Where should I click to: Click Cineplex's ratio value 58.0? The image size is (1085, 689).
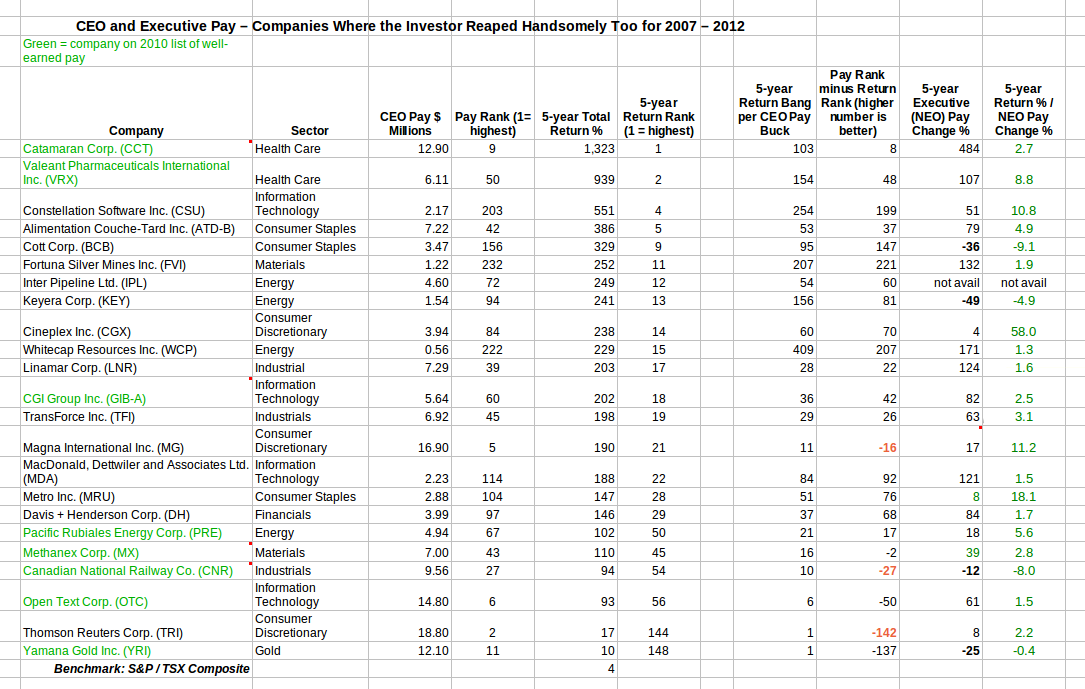point(1023,332)
